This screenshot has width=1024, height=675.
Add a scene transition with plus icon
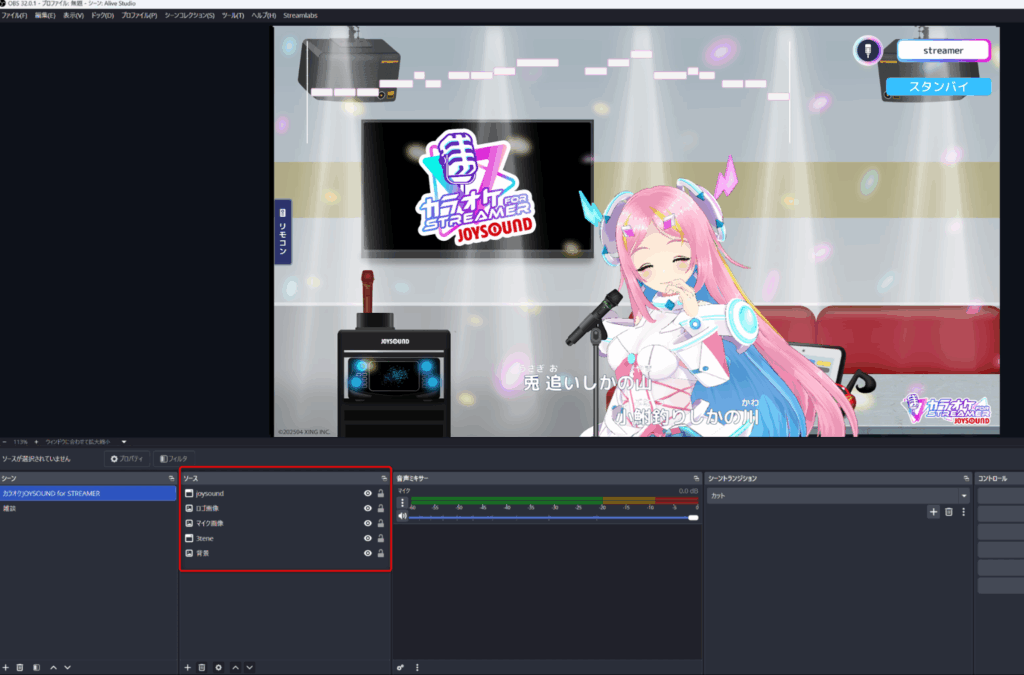[x=933, y=512]
